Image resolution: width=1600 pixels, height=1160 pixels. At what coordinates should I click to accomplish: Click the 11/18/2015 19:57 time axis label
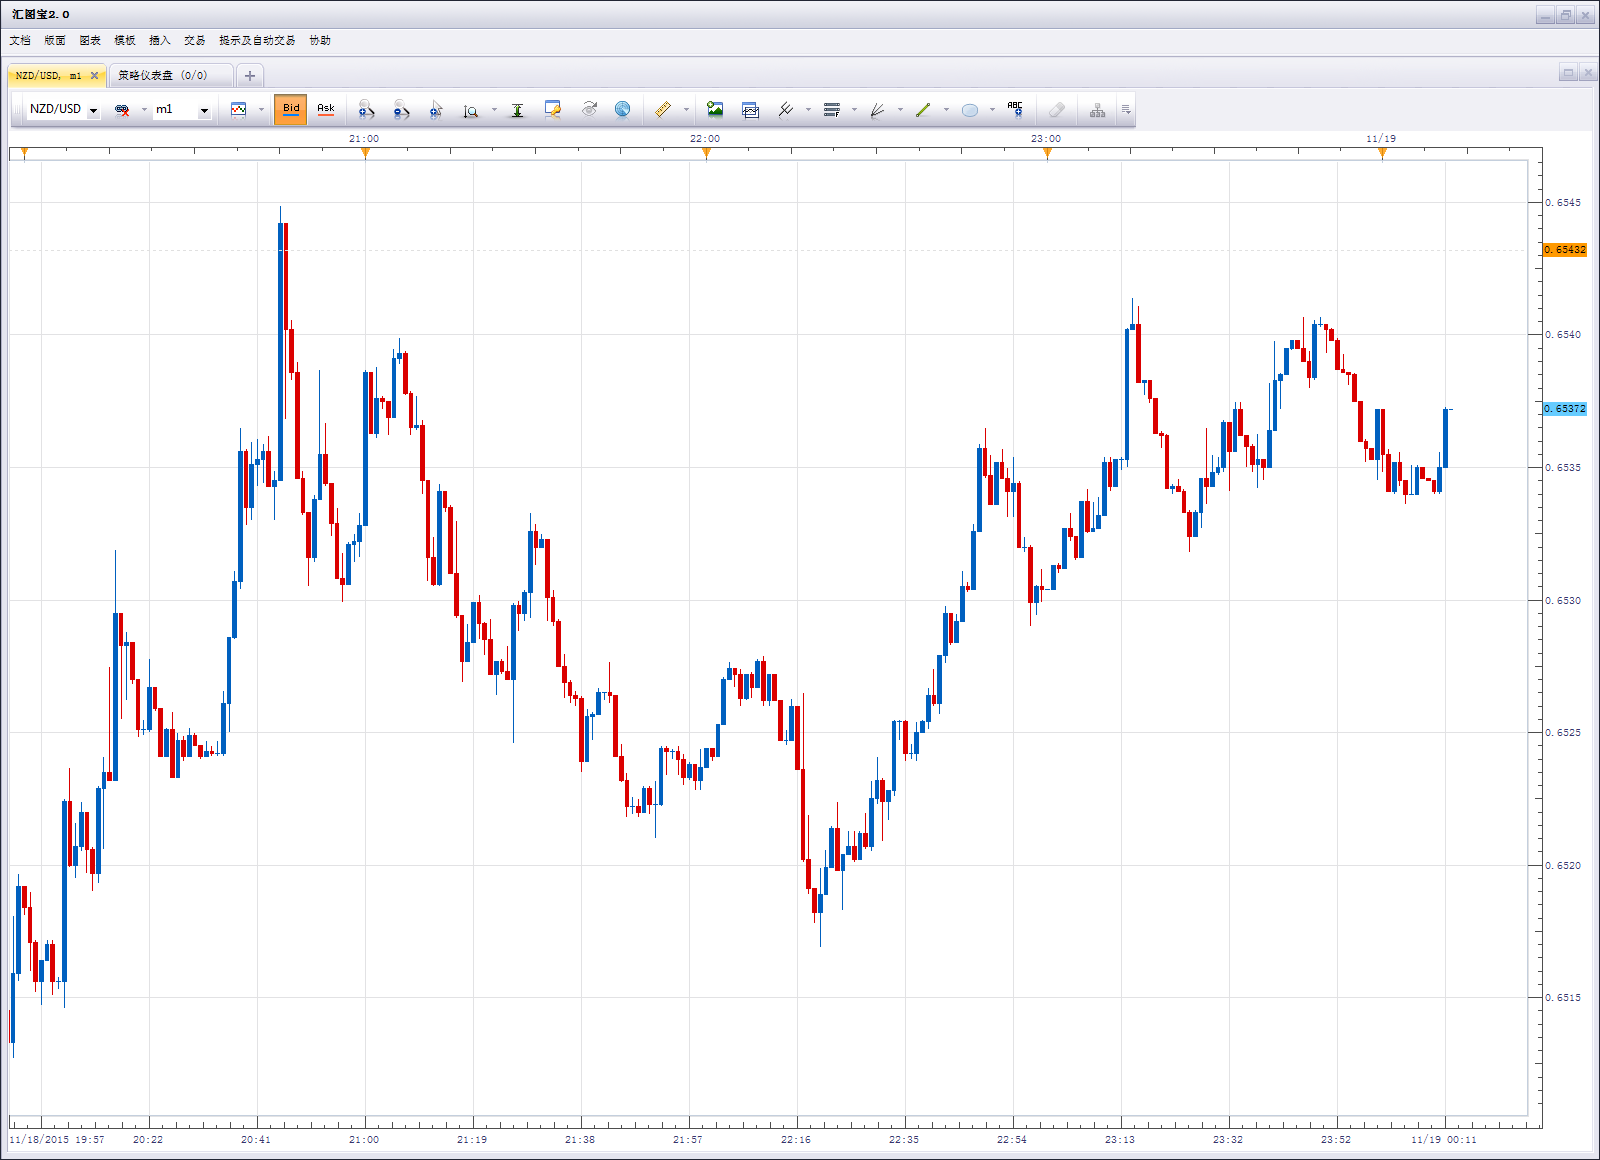pyautogui.click(x=57, y=1140)
